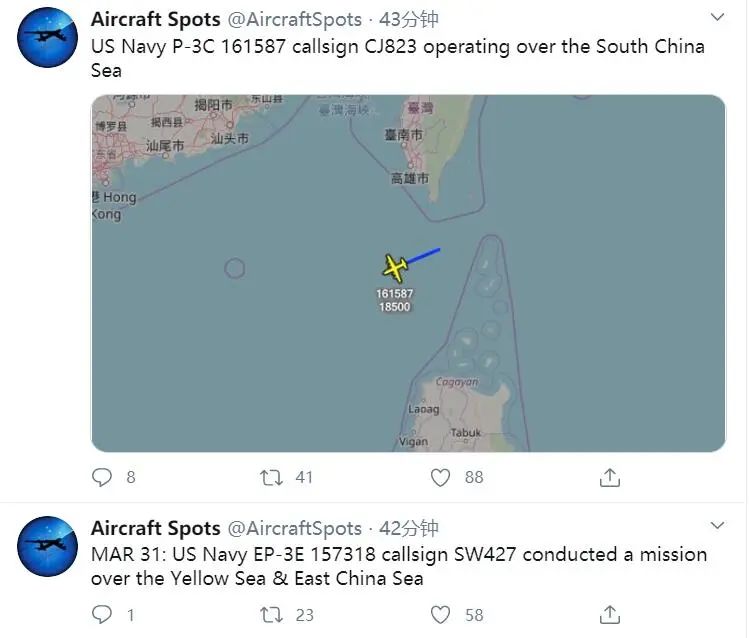Click the yellow aircraft marker on map
Screen dimensions: 750x638
pyautogui.click(x=395, y=267)
